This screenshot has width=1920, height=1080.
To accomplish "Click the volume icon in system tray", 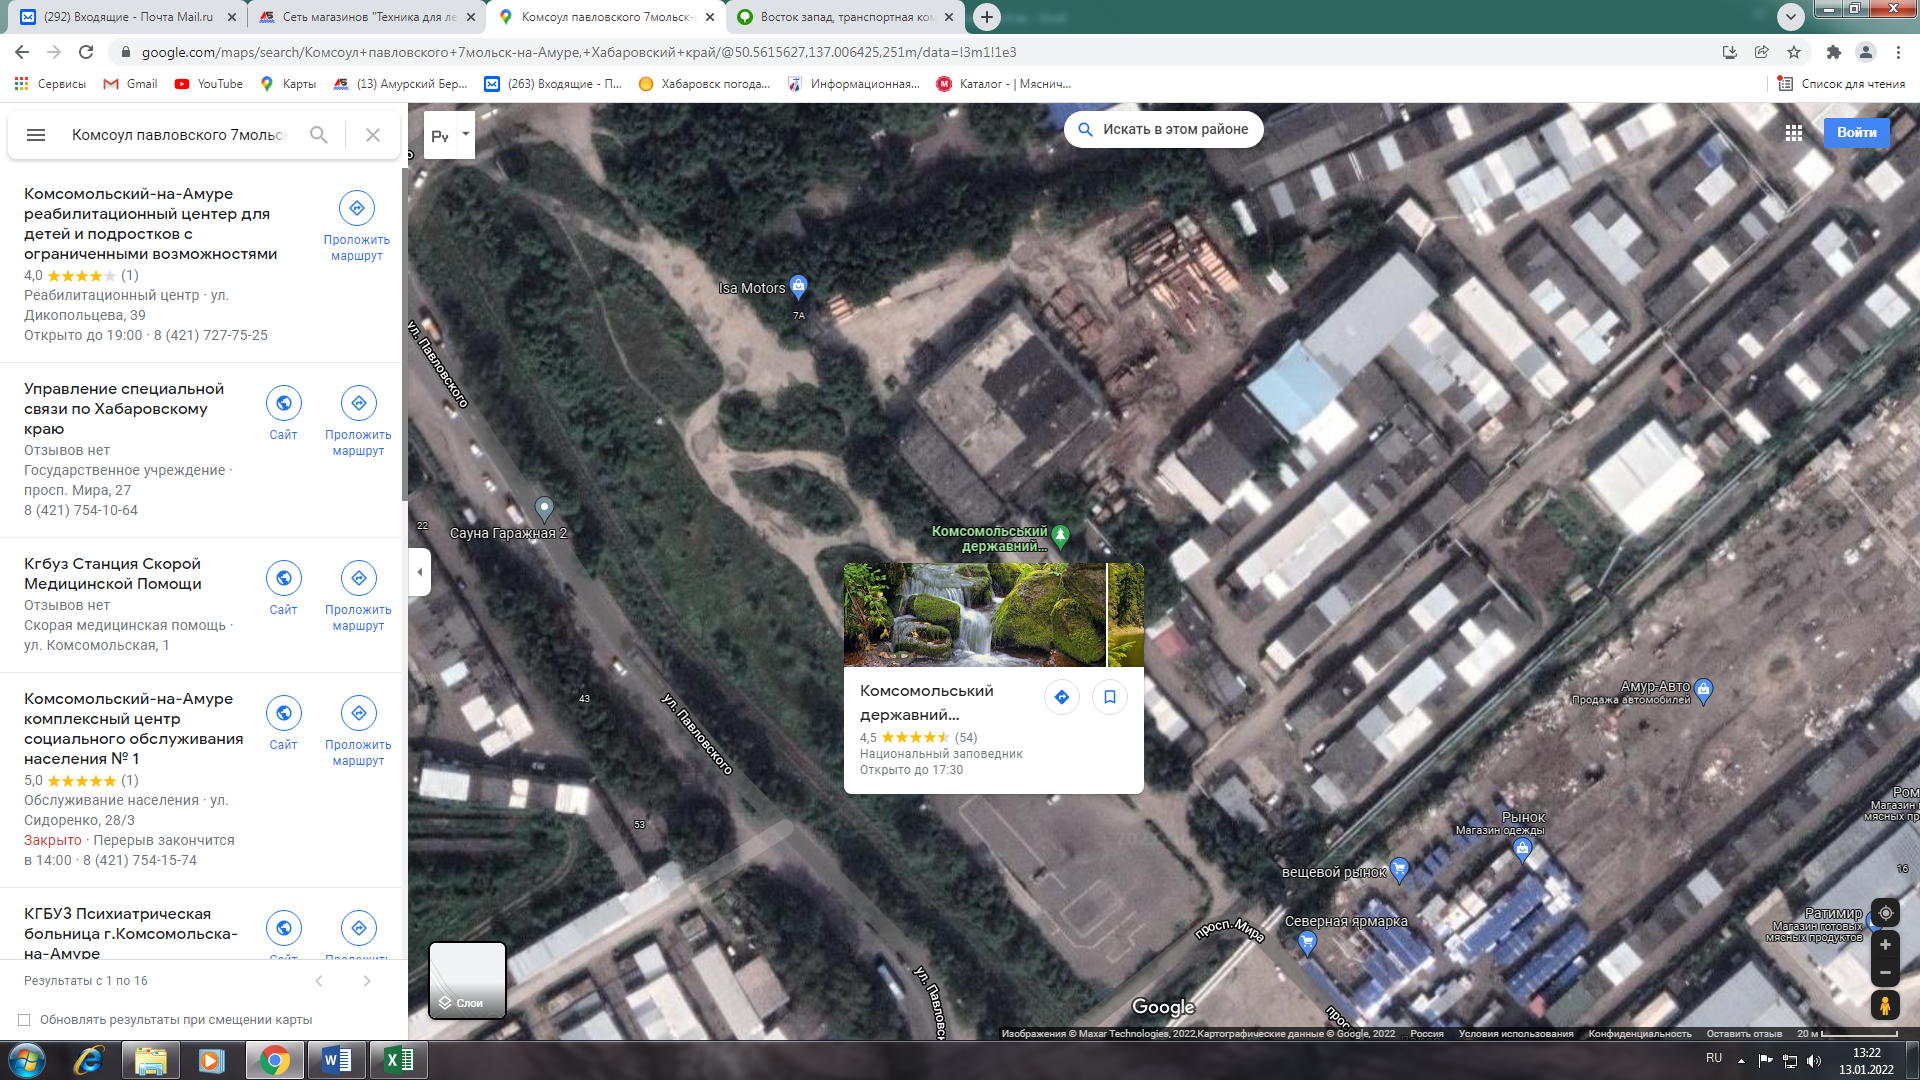I will [x=1814, y=1060].
